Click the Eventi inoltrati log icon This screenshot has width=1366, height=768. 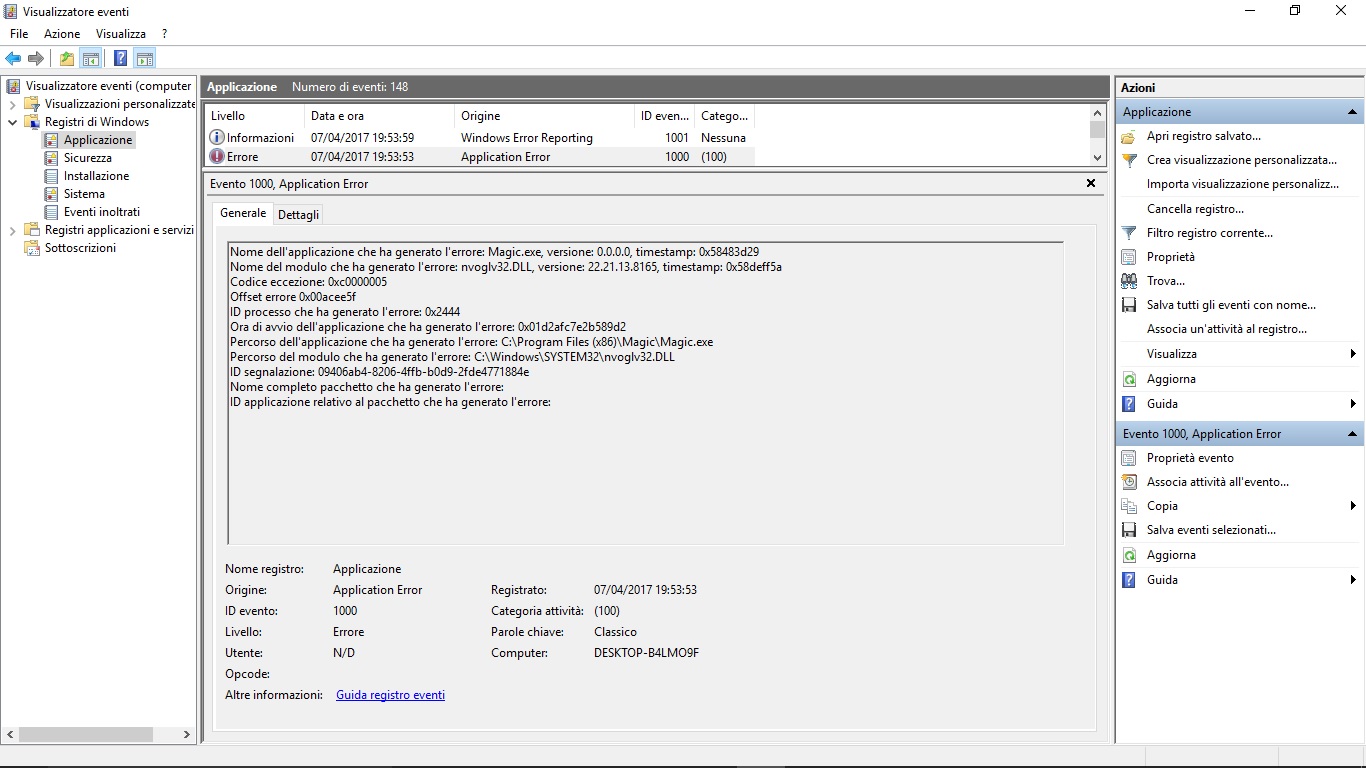coord(51,212)
